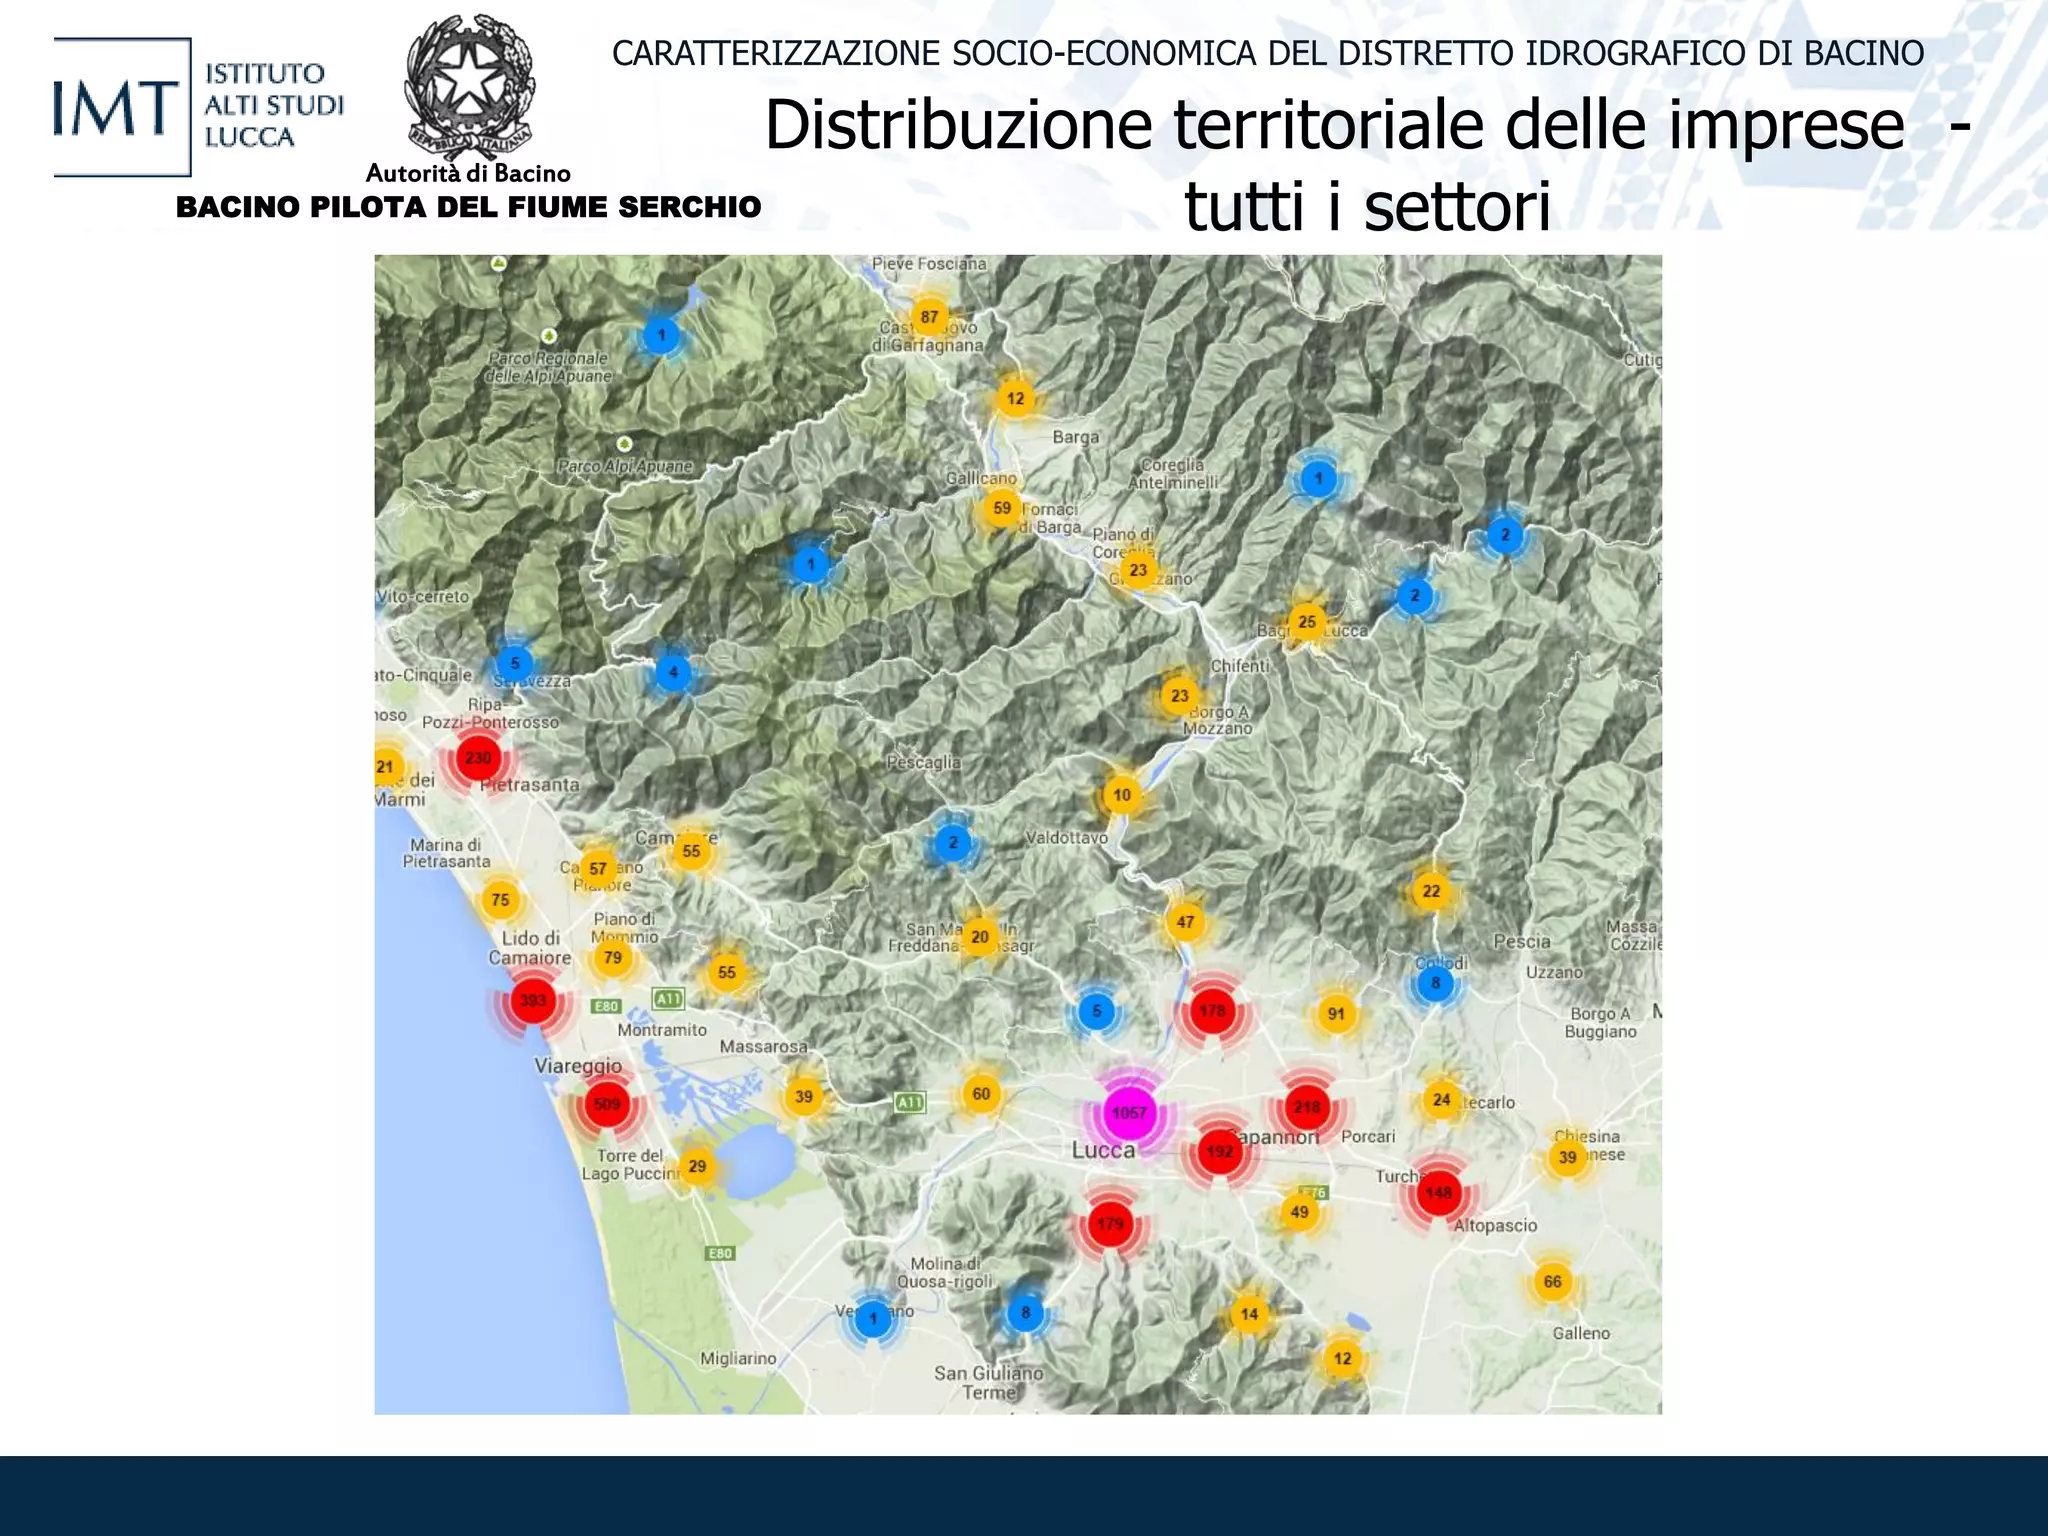This screenshot has width=2048, height=1536.
Task: Click the orange 25 marker at Bagni di Lucca
Action: (x=1307, y=622)
